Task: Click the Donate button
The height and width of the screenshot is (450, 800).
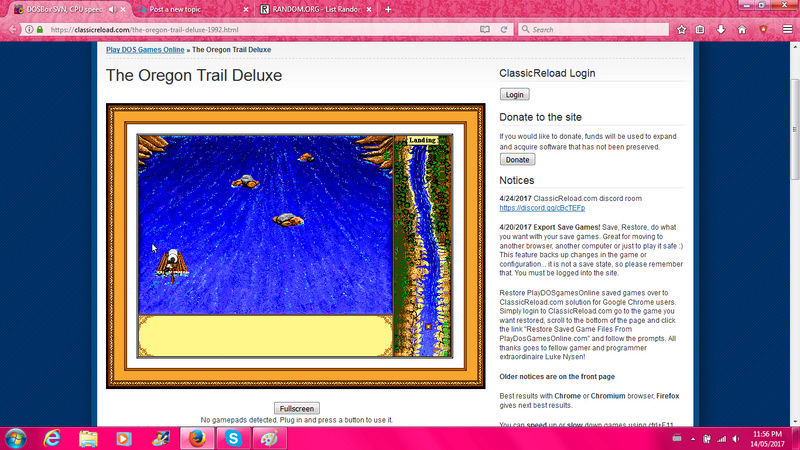Action: coord(517,160)
